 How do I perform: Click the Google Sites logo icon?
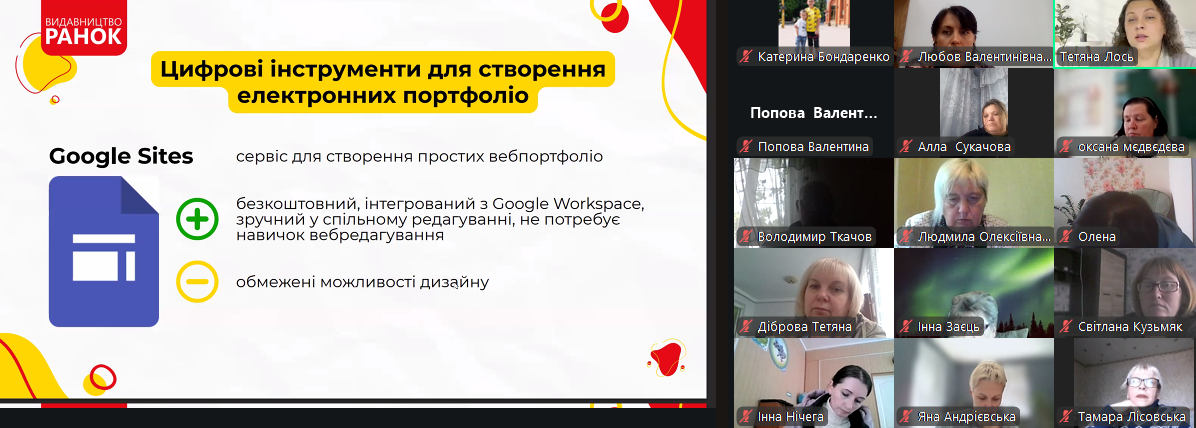pos(104,251)
